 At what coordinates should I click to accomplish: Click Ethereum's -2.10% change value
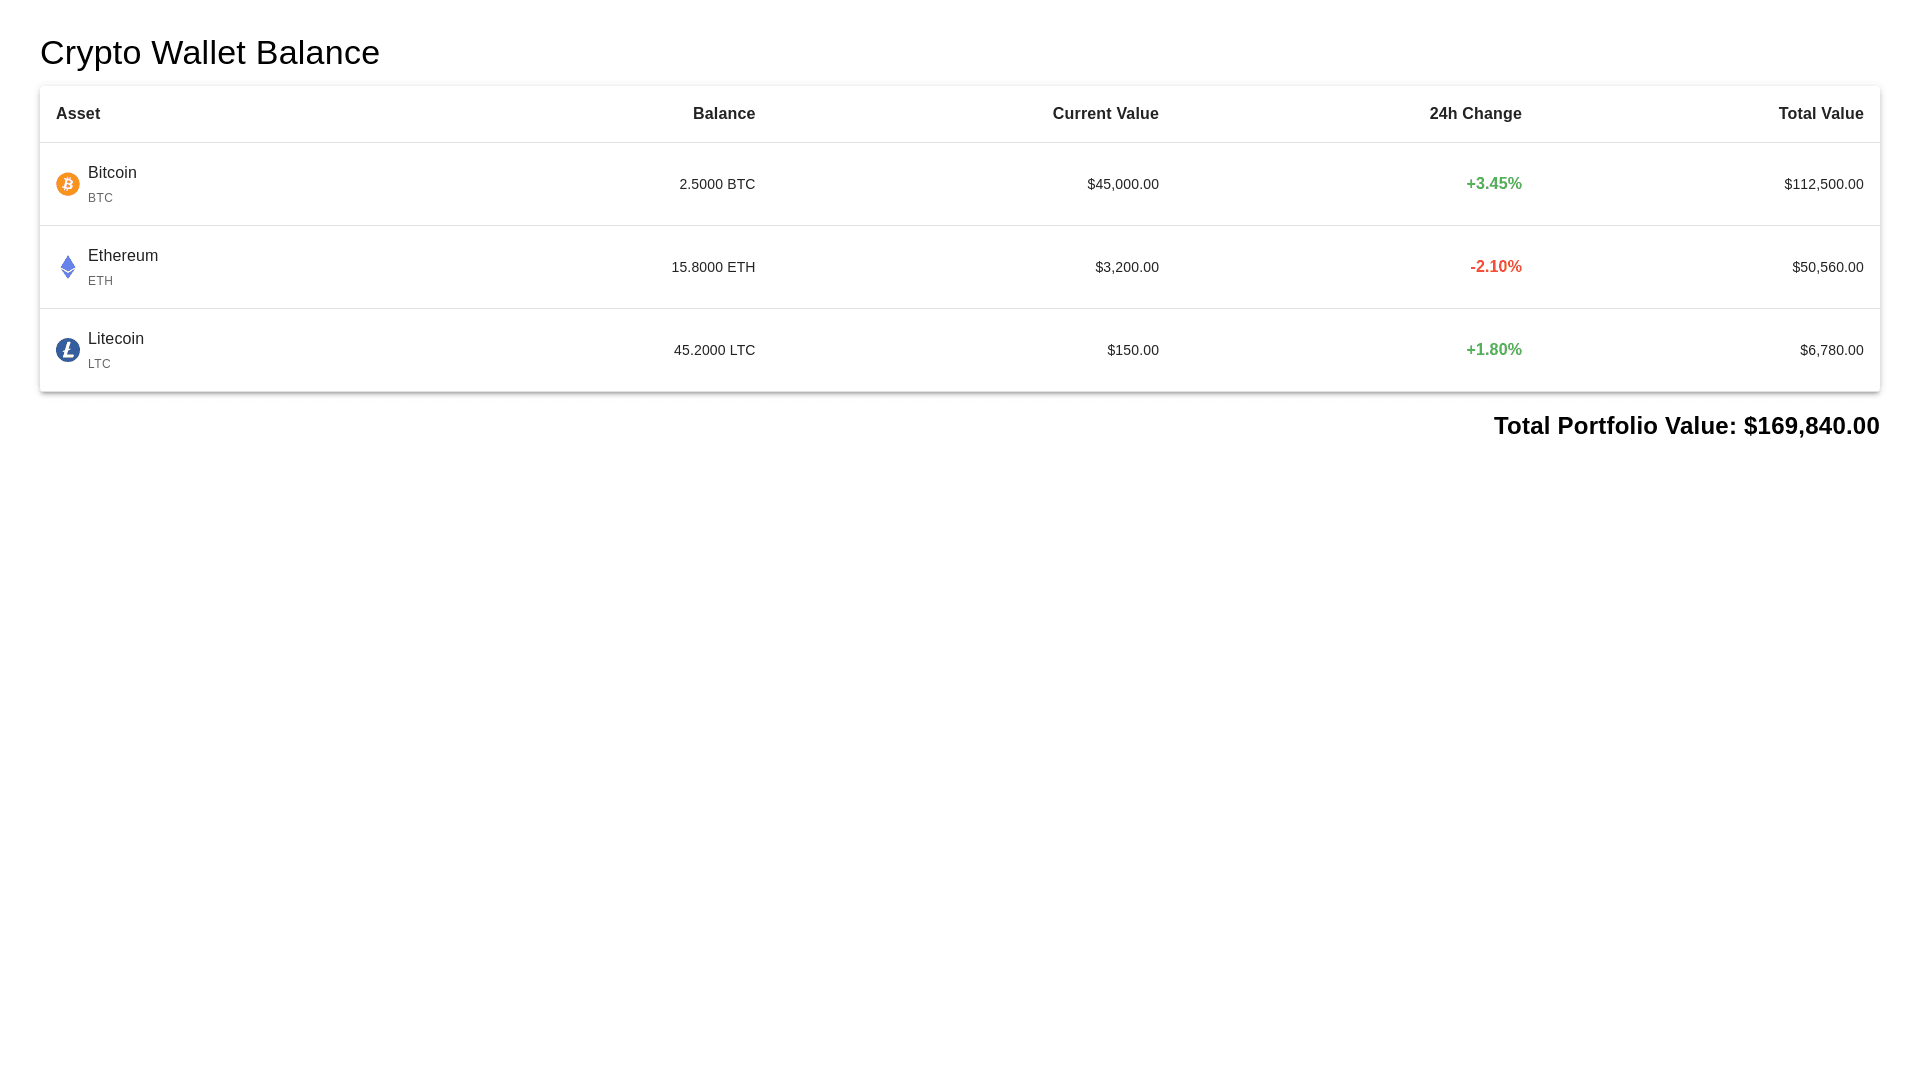click(x=1495, y=267)
